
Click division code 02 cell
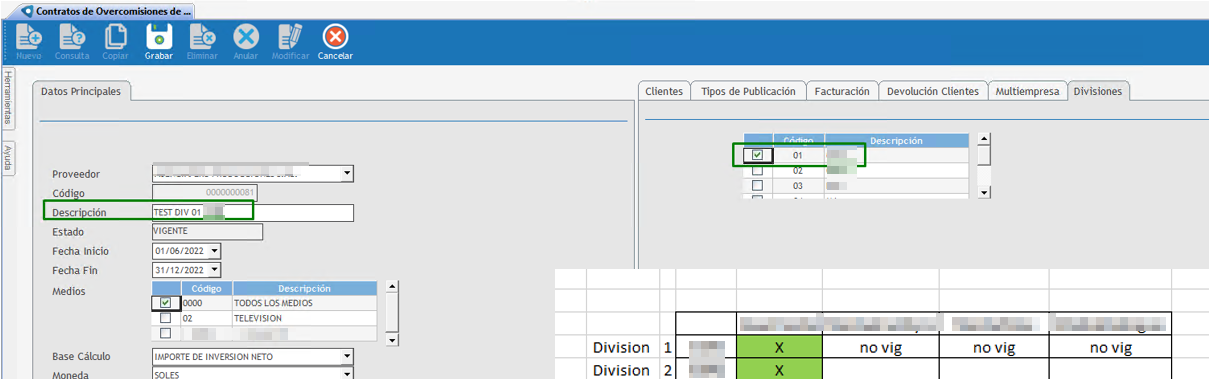point(798,170)
